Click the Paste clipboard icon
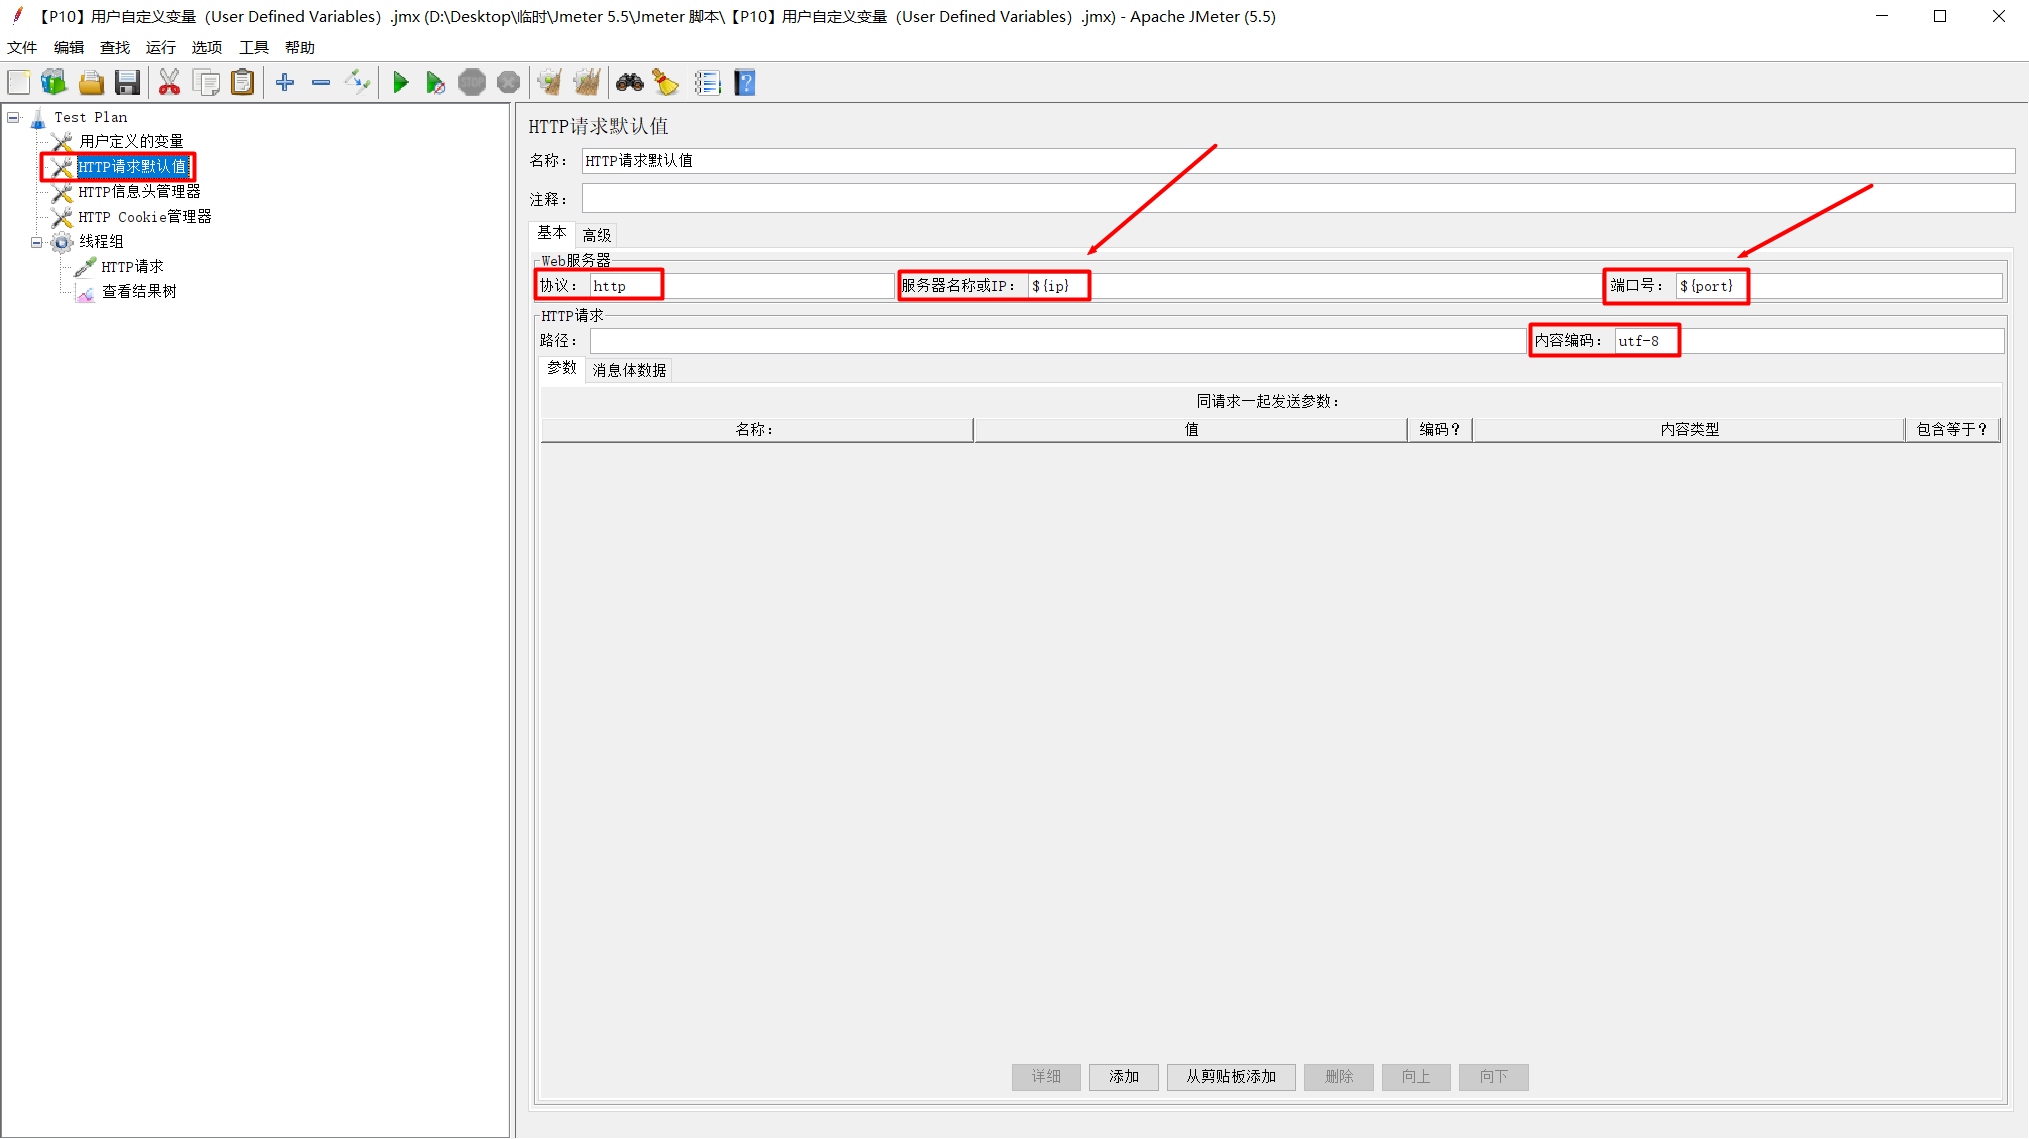The image size is (2029, 1139). [x=242, y=83]
